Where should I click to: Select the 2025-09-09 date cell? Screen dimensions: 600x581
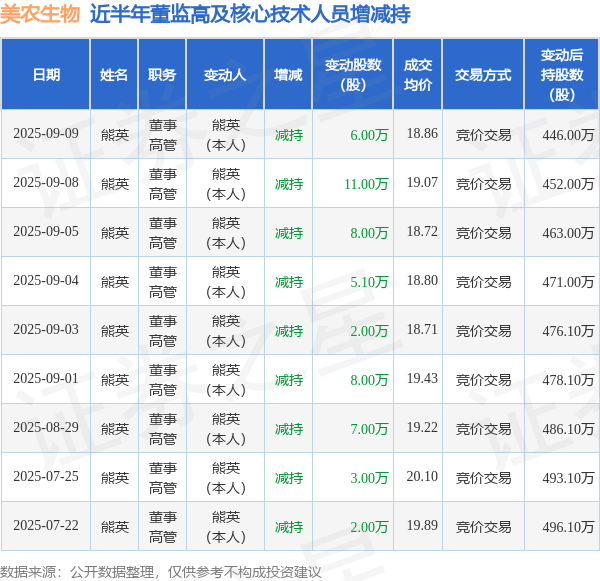46,134
